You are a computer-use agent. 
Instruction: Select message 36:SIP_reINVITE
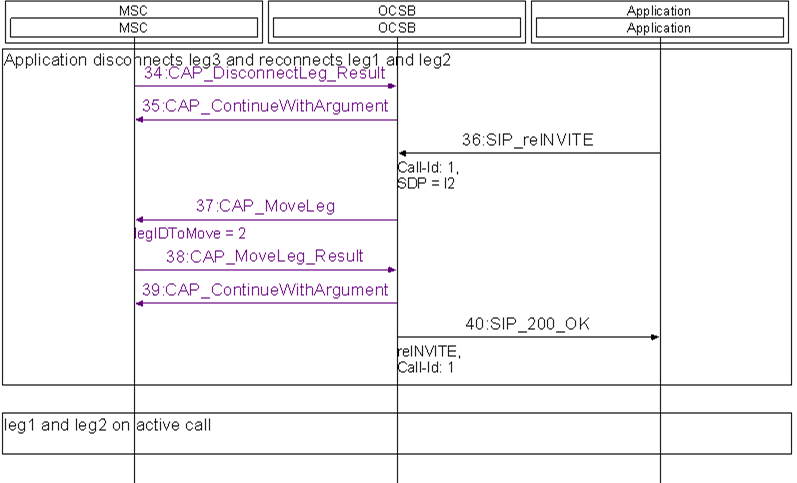click(x=528, y=140)
